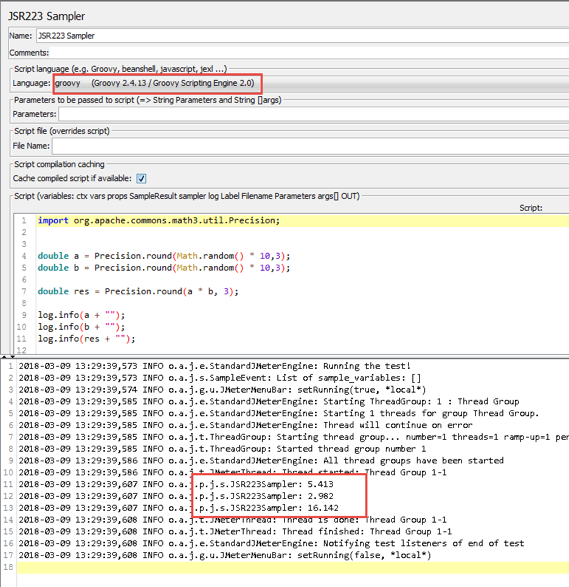Click script line 4 defining double a
The image size is (569, 587).
(164, 256)
